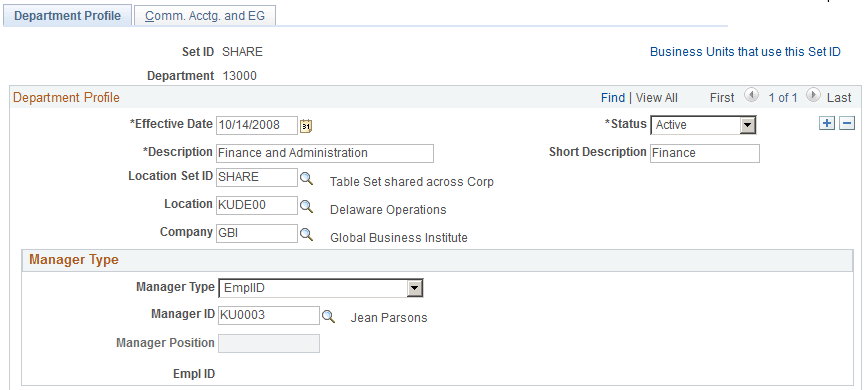Open the Effective Date calendar picker

click(x=306, y=126)
